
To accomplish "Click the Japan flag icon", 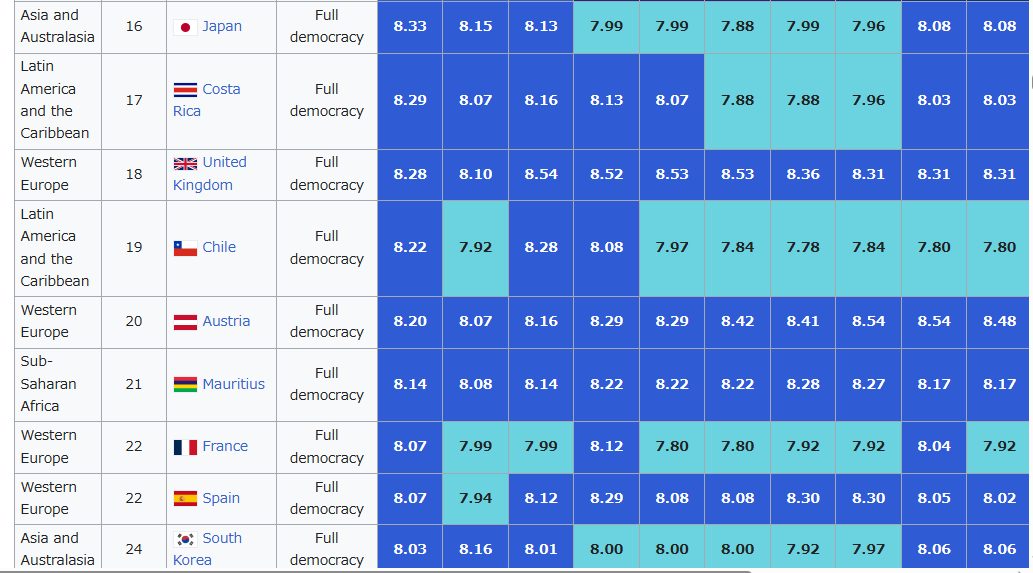I will (184, 27).
